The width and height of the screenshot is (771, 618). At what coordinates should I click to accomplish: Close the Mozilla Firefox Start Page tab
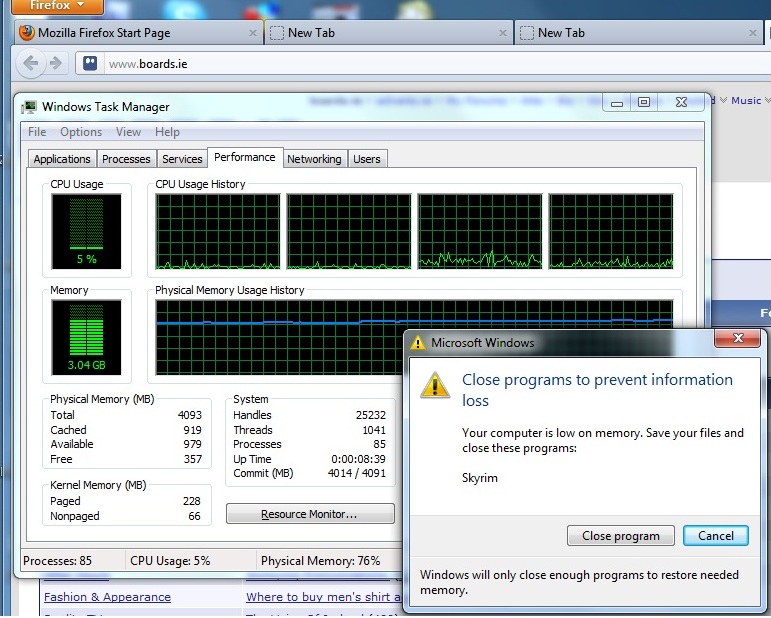pos(253,33)
